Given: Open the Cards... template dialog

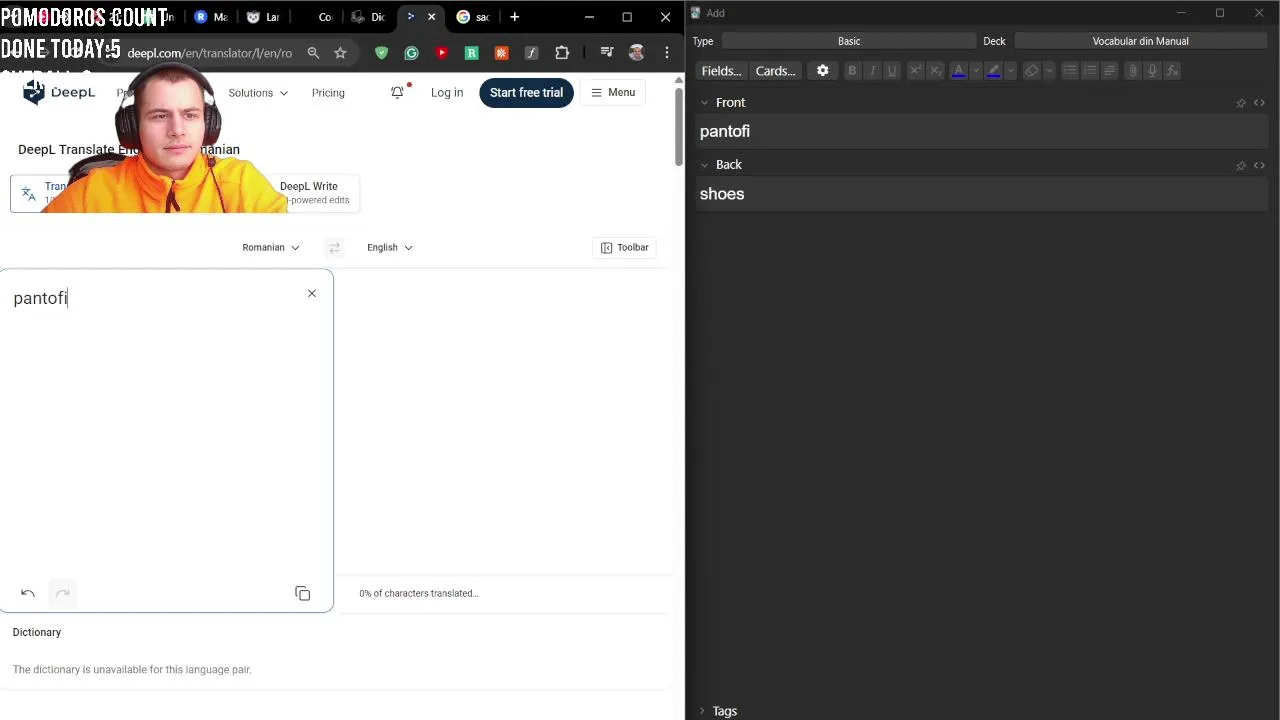Looking at the screenshot, I should tap(775, 71).
